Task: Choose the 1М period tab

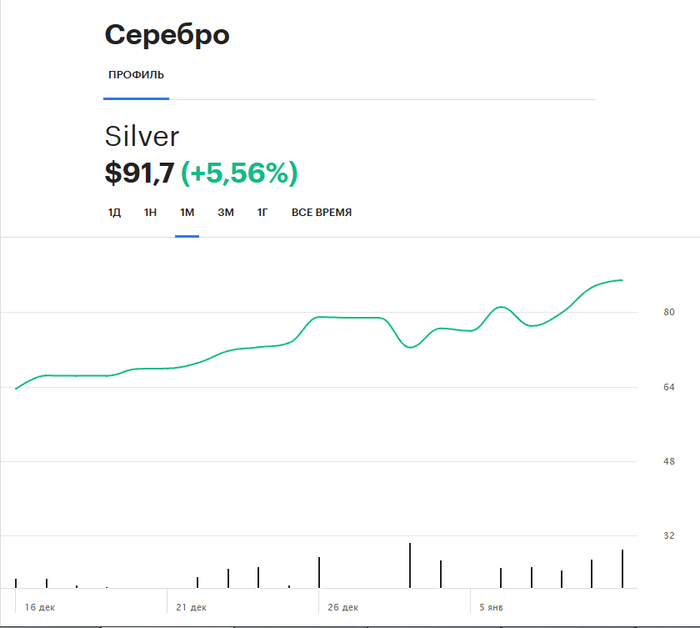Action: (187, 212)
